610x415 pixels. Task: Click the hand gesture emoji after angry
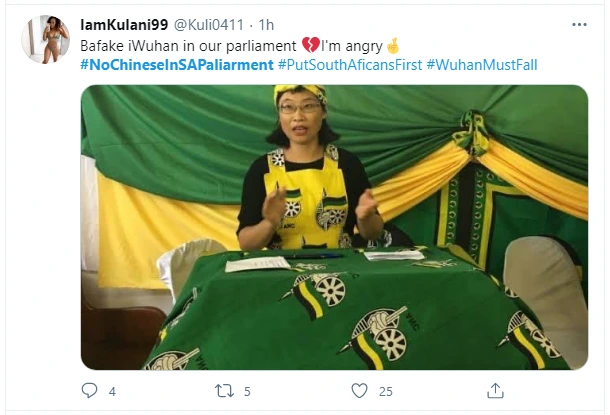click(x=393, y=45)
